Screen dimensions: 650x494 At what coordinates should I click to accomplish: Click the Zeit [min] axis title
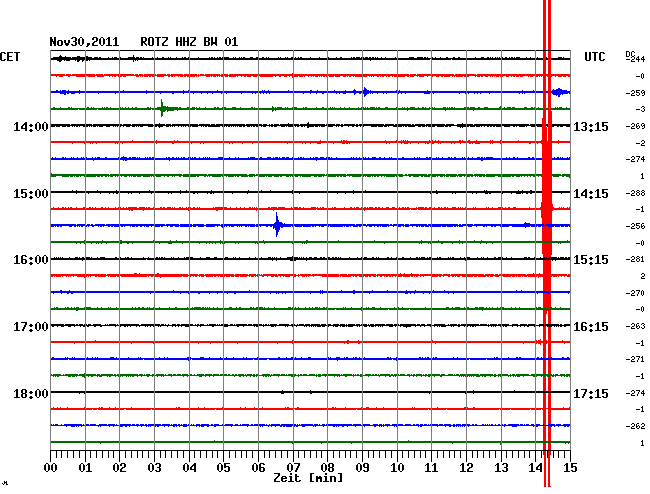point(308,478)
